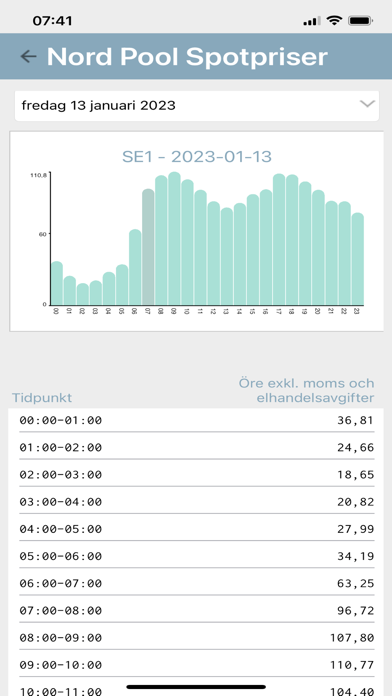This screenshot has width=392, height=696.
Task: Tap the Öre exkl. moms column header
Action: [306, 391]
